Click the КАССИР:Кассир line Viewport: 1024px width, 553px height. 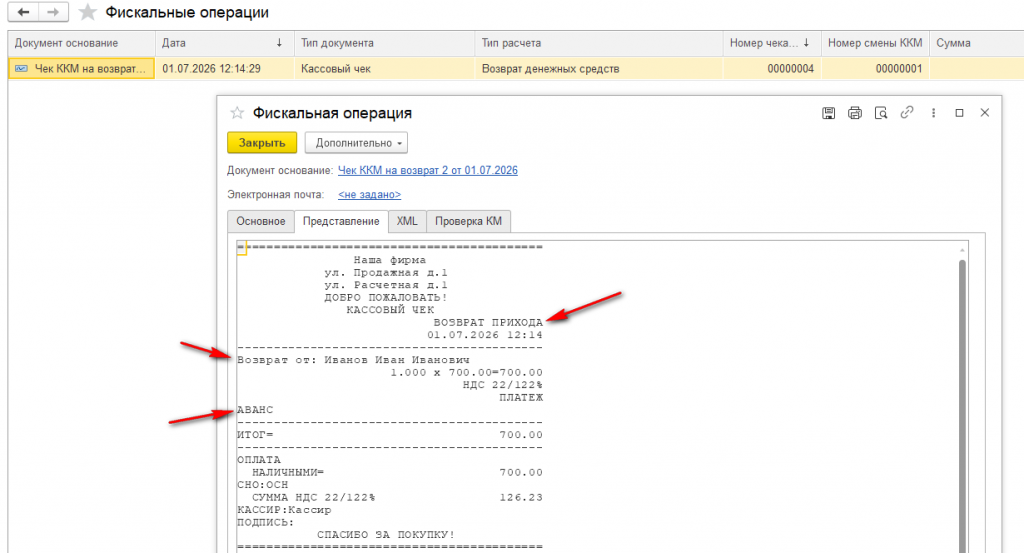pos(284,510)
